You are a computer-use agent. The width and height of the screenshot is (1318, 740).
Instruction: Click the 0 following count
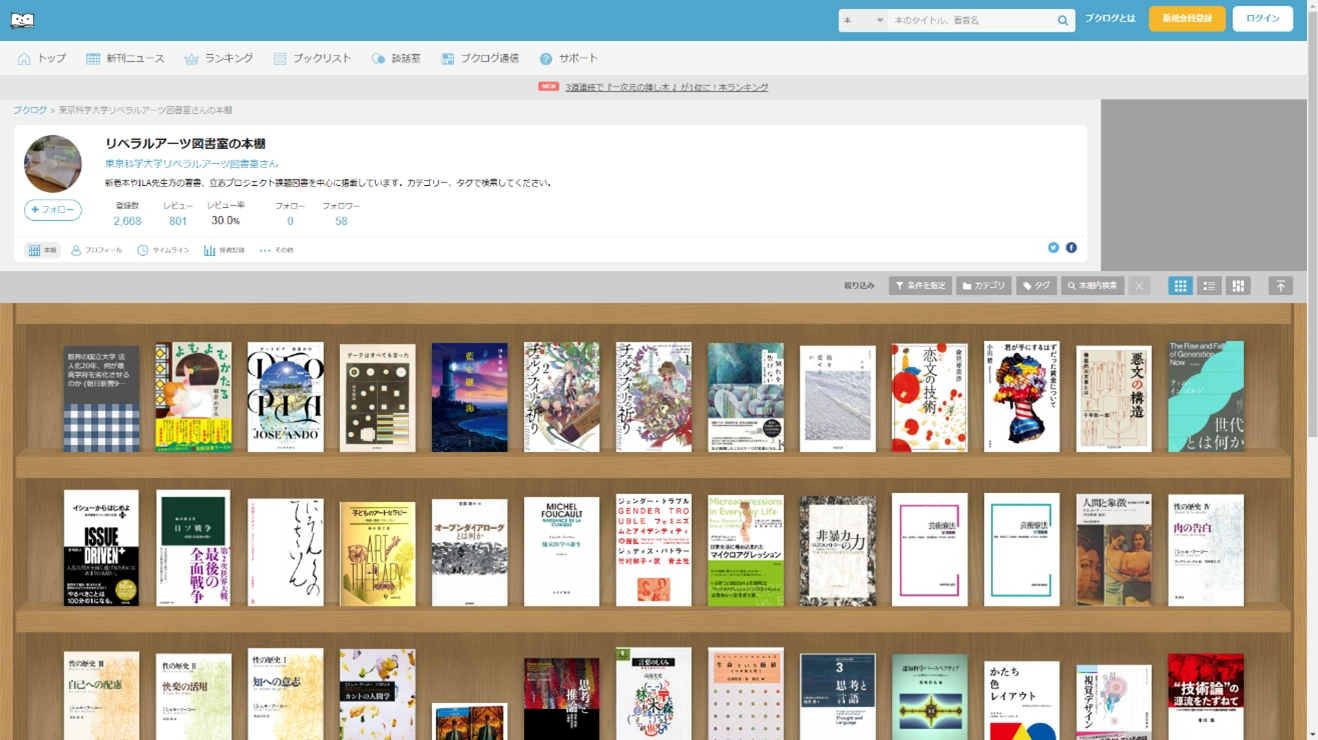click(x=290, y=221)
